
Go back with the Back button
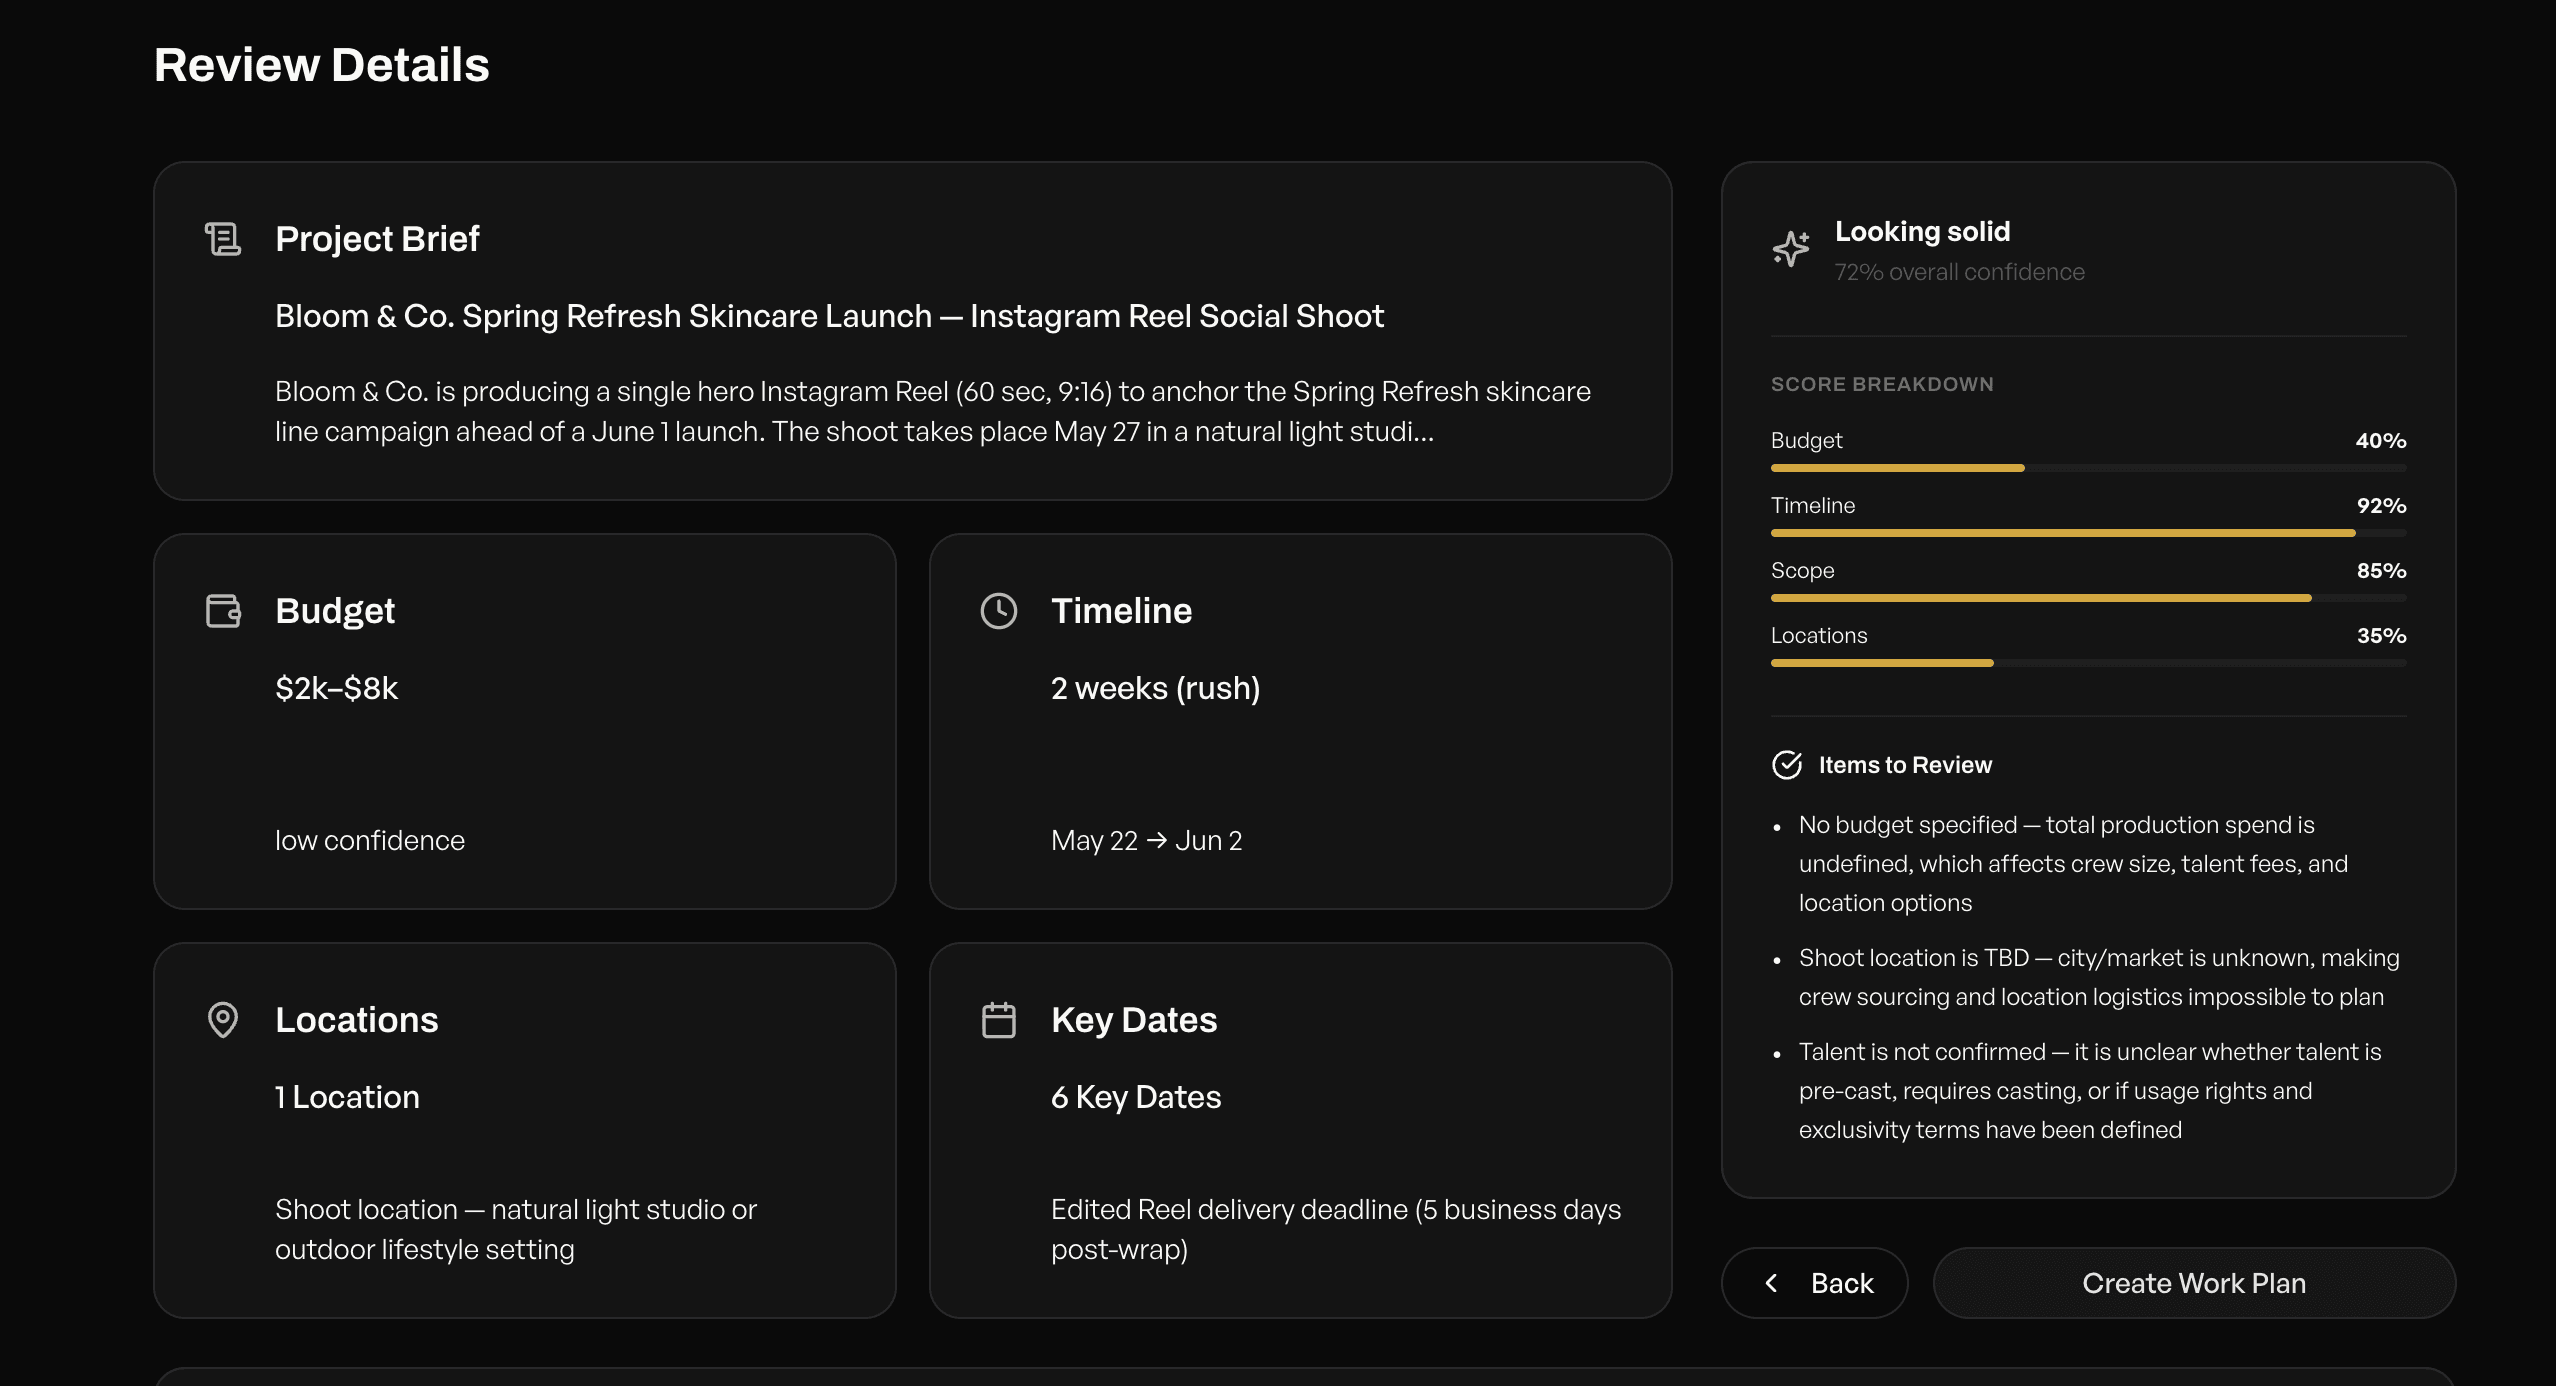pos(1815,1283)
